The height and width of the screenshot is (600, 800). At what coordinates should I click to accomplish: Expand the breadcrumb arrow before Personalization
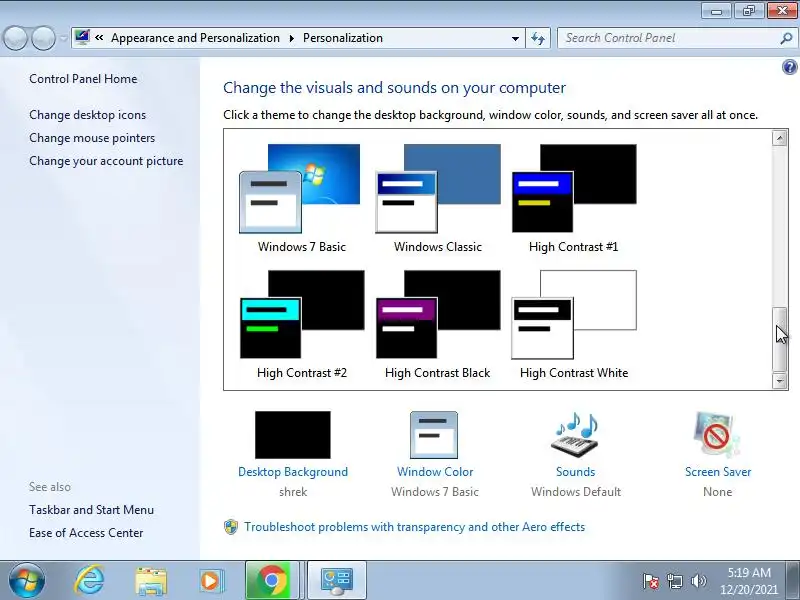(x=292, y=38)
